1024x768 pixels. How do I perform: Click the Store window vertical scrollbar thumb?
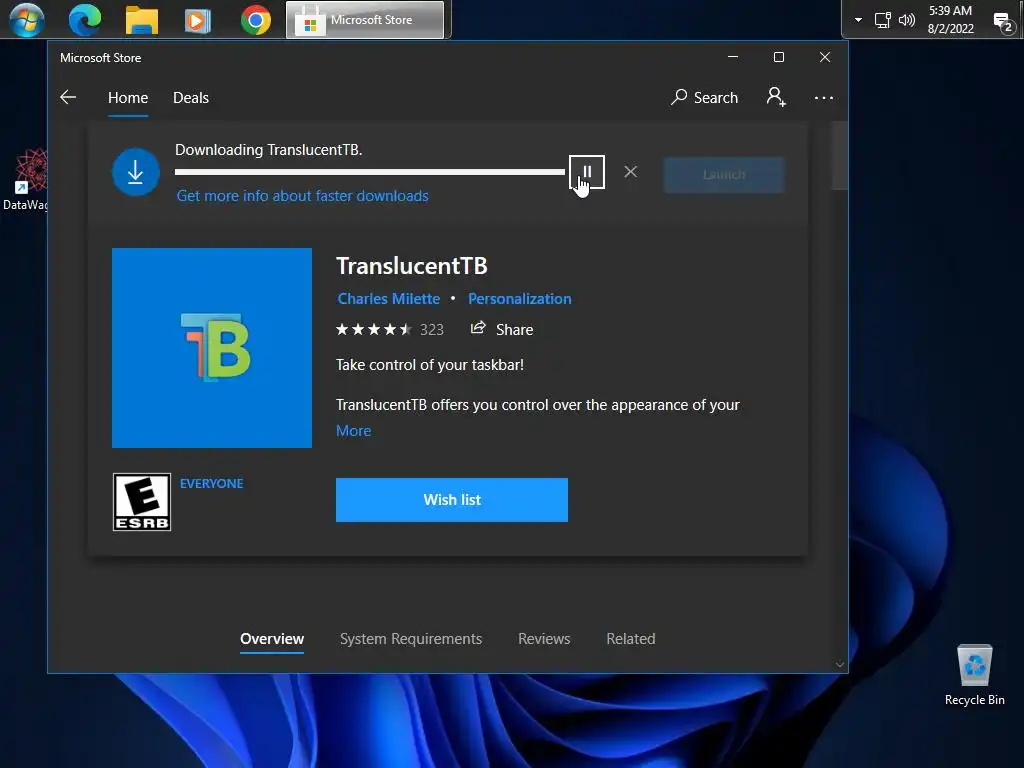click(840, 155)
